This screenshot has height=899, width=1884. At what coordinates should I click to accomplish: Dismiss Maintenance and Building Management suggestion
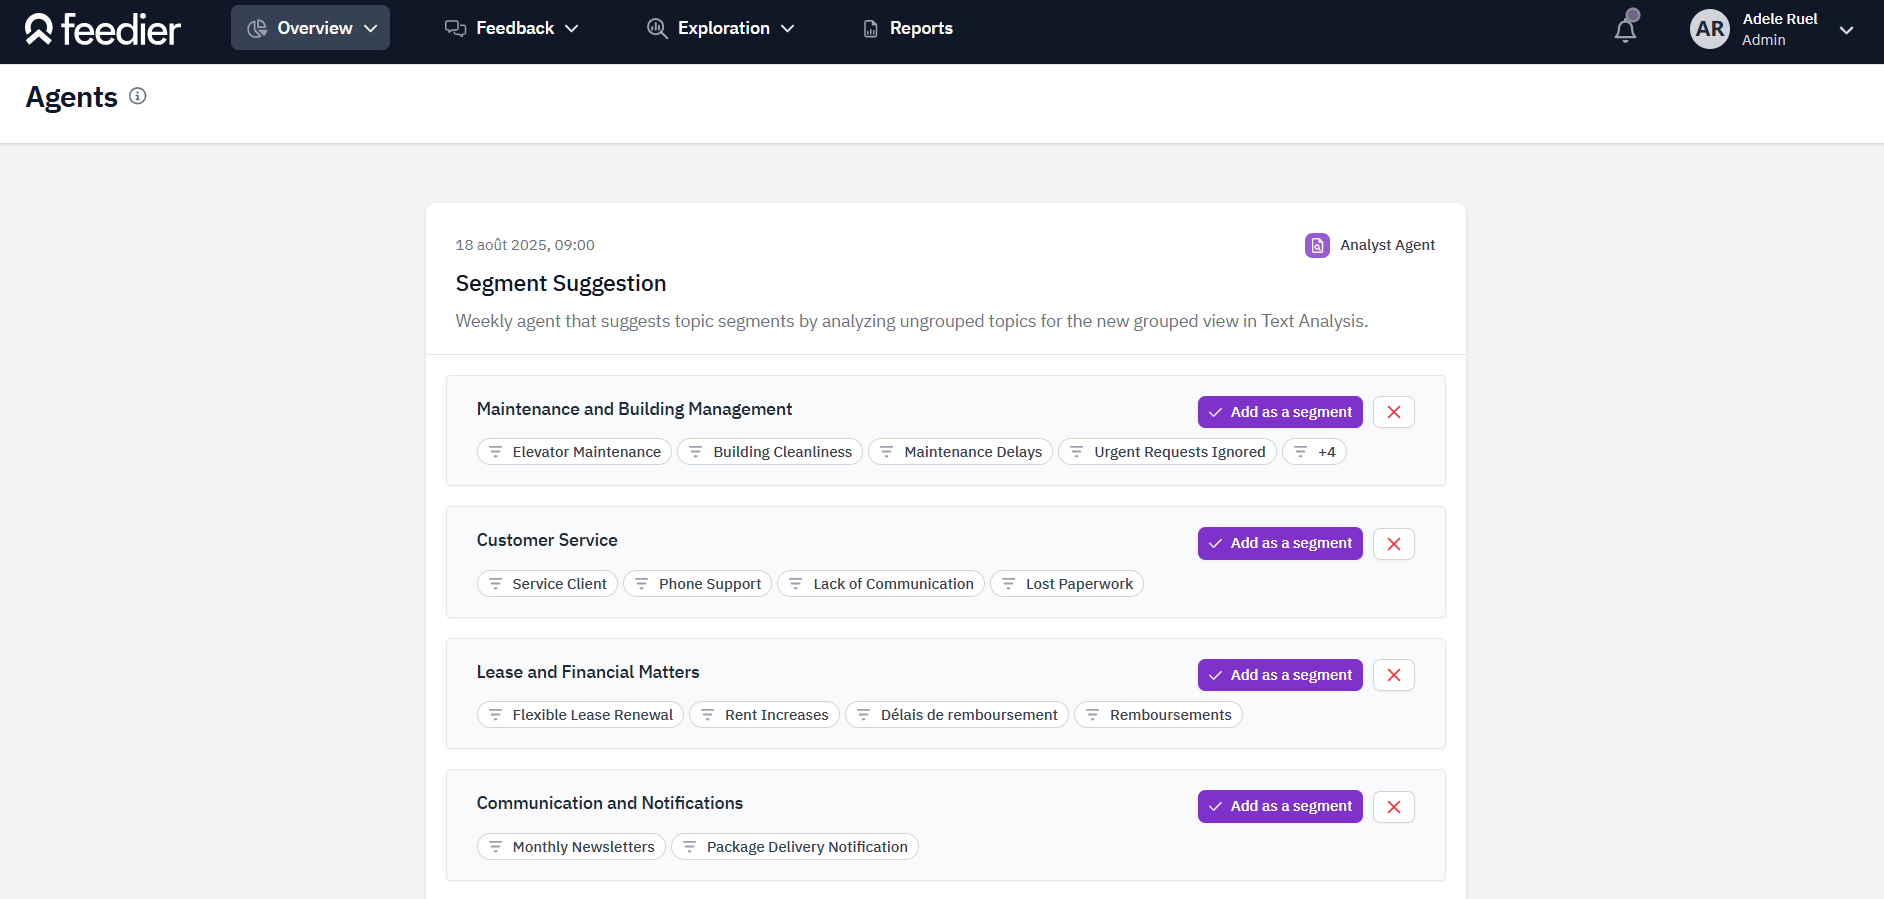1393,412
